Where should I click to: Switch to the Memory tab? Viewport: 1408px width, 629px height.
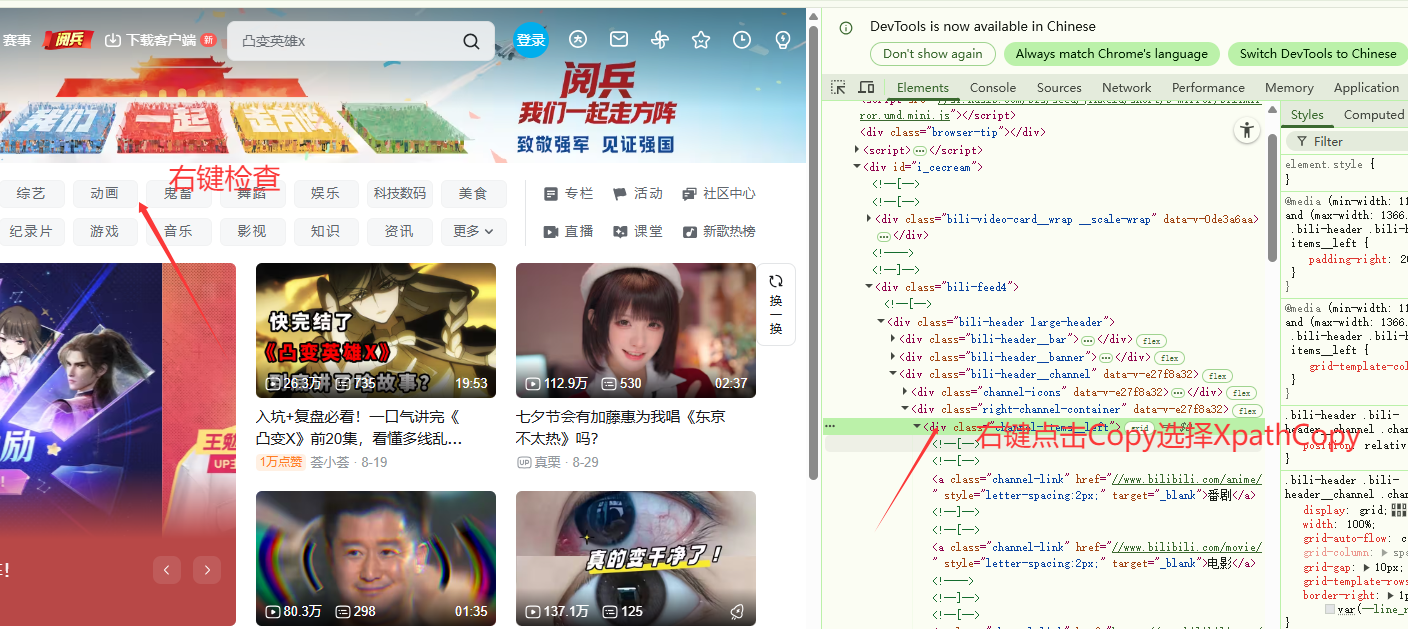click(1289, 88)
